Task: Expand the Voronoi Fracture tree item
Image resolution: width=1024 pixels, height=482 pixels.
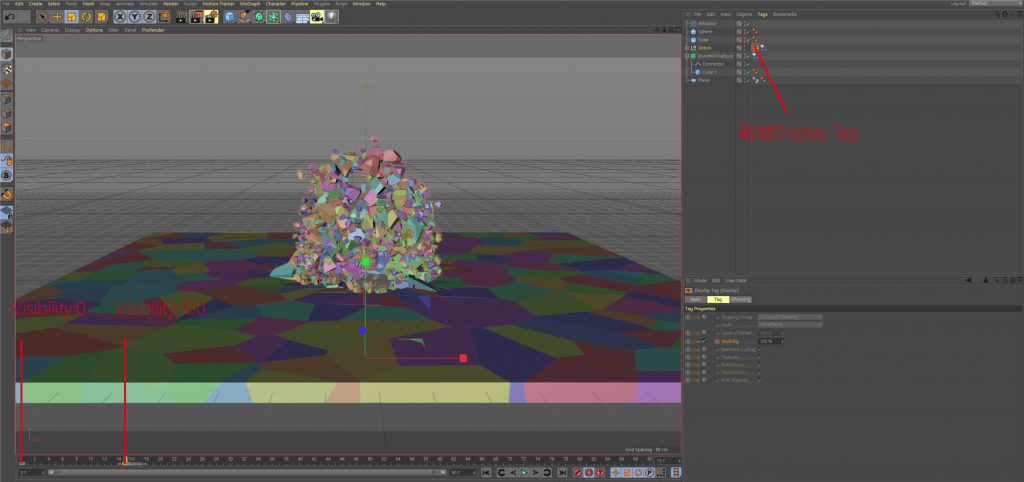Action: 687,56
